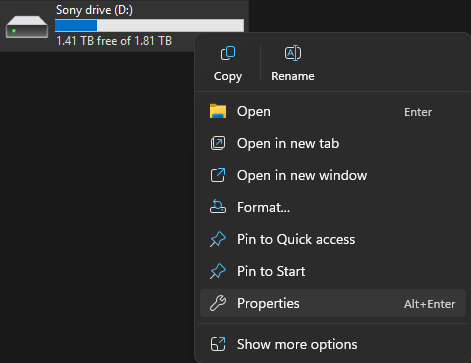Choose Open in new window
The image size is (471, 363).
coord(333,175)
